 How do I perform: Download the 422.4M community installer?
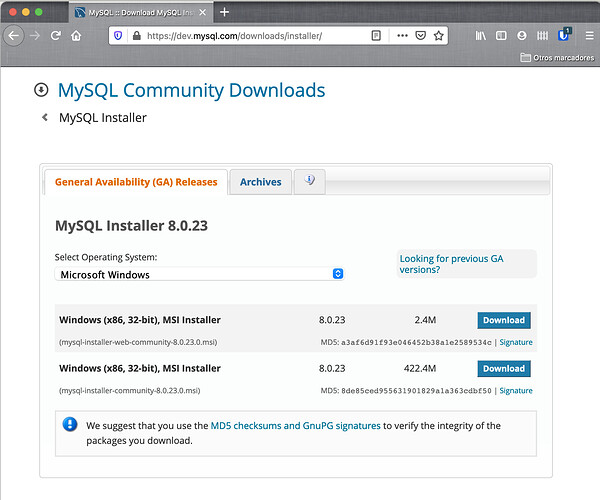coord(504,369)
